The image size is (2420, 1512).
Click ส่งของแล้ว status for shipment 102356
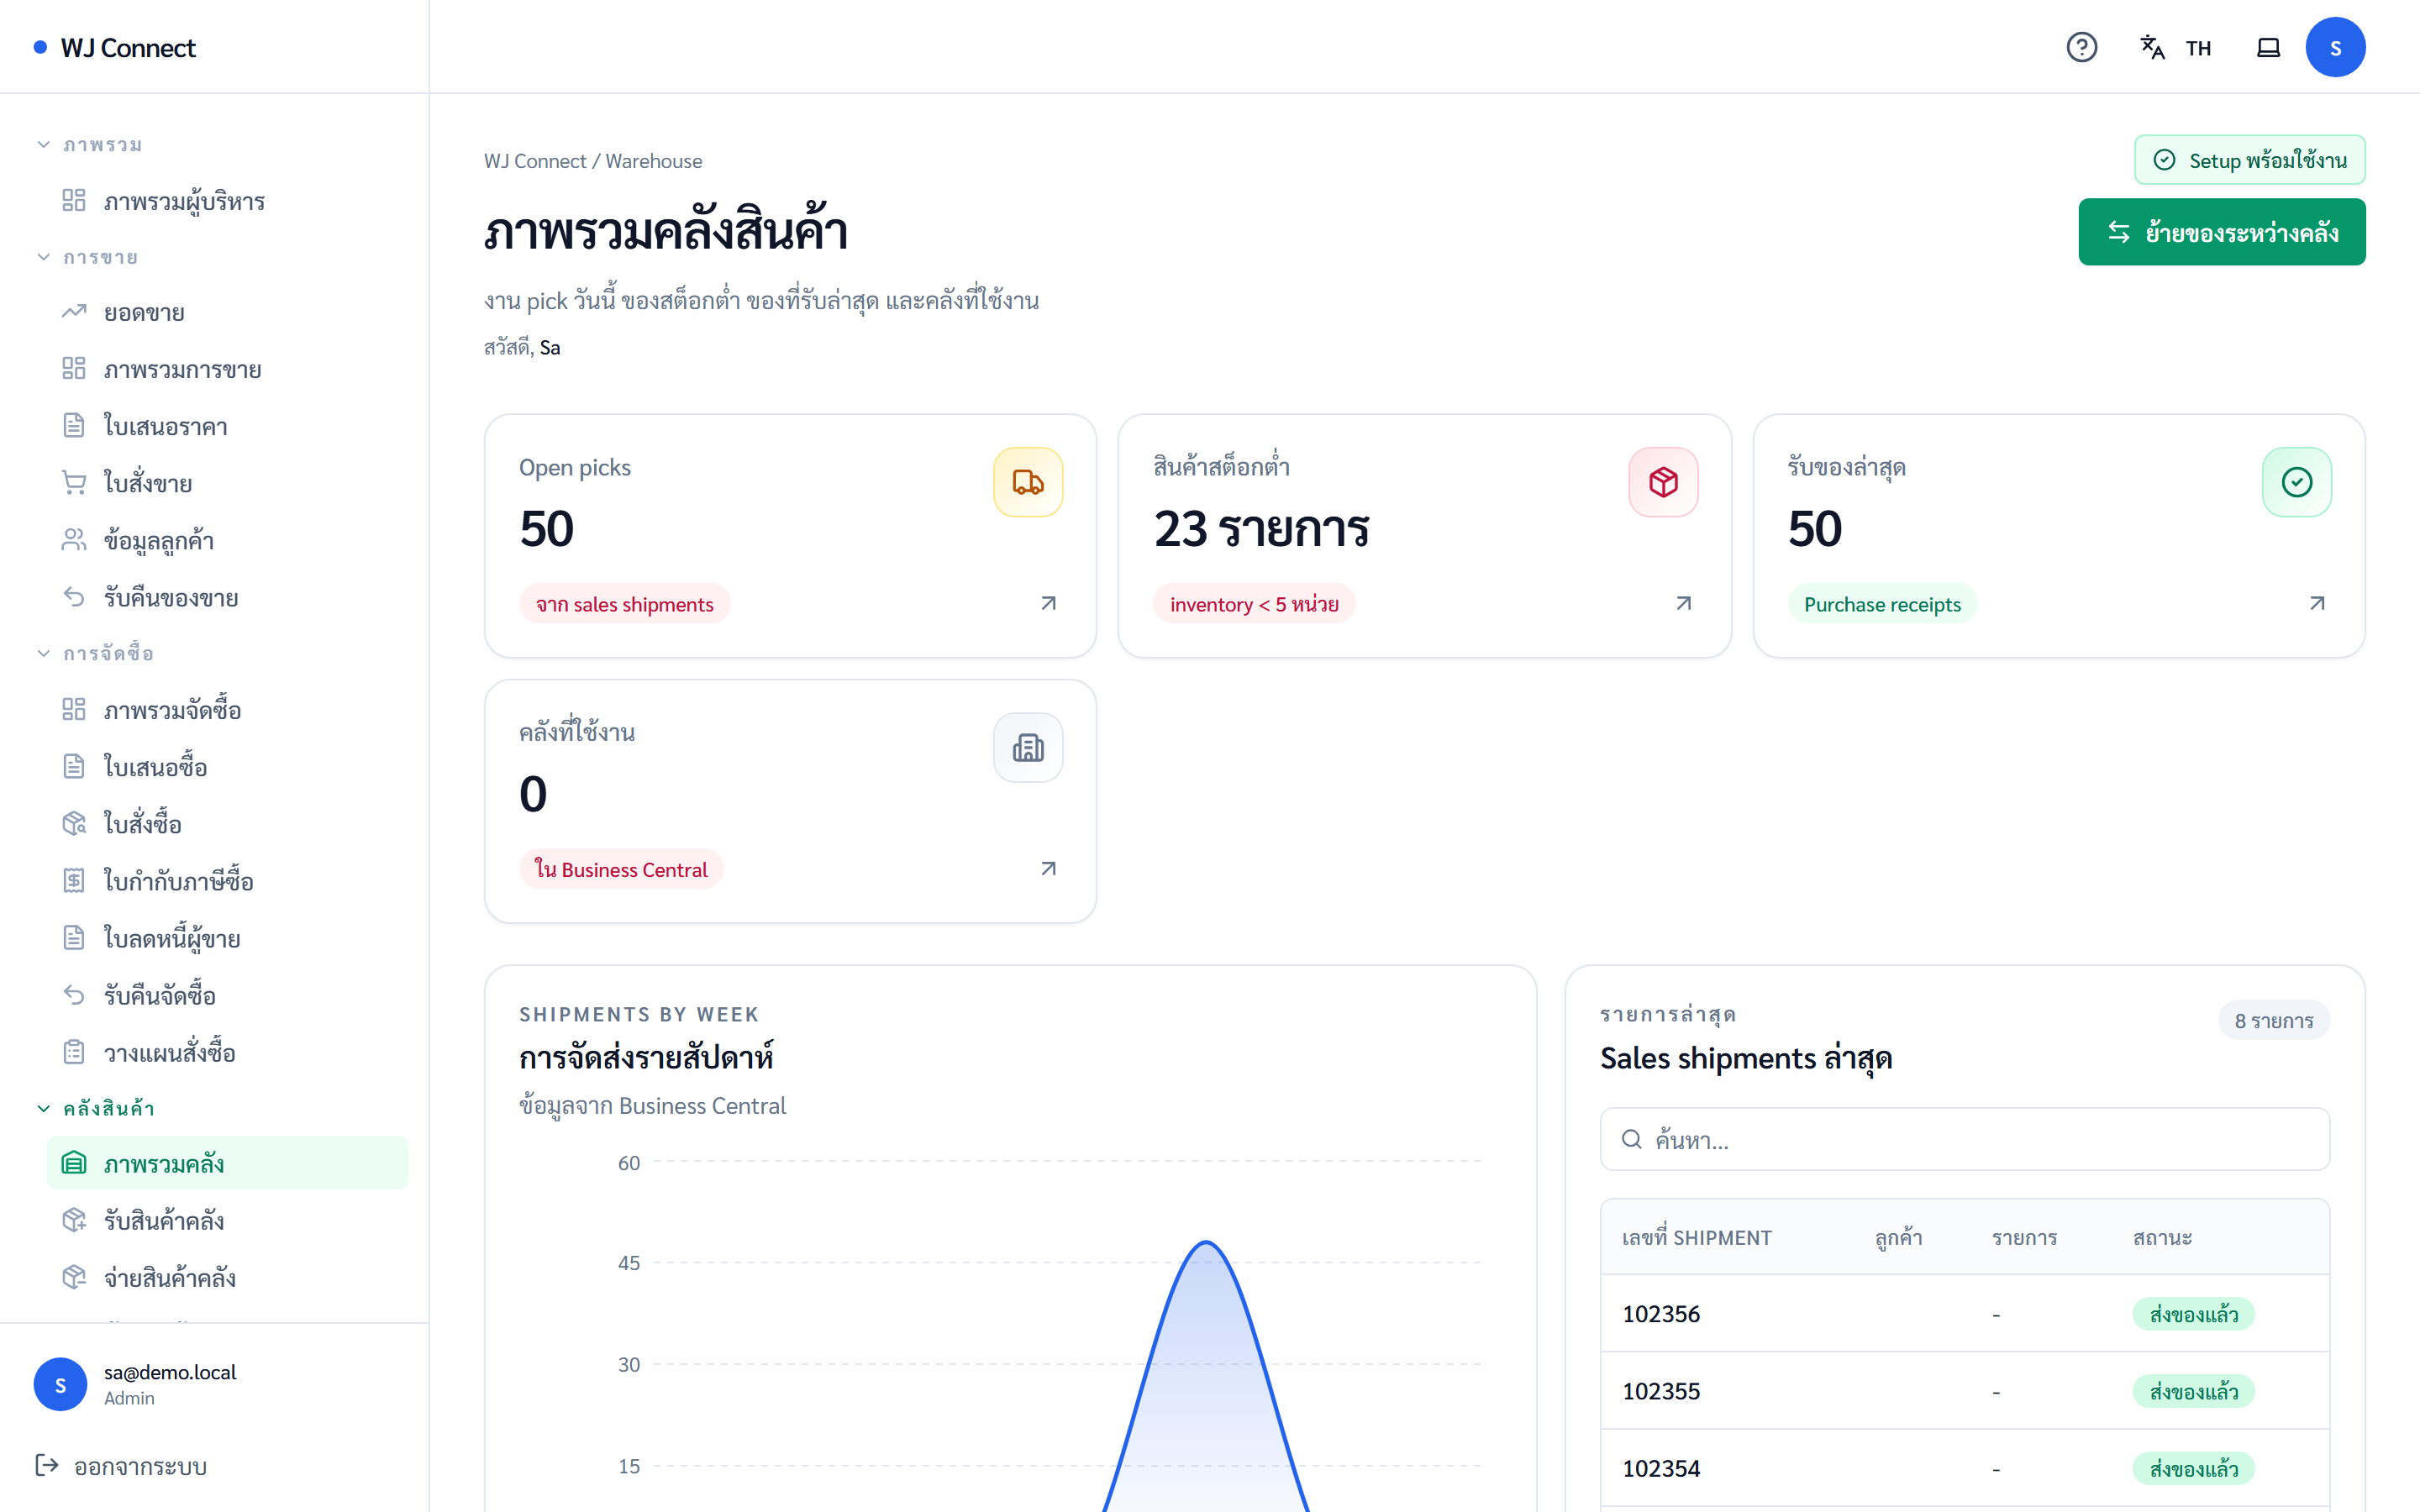tap(2193, 1313)
